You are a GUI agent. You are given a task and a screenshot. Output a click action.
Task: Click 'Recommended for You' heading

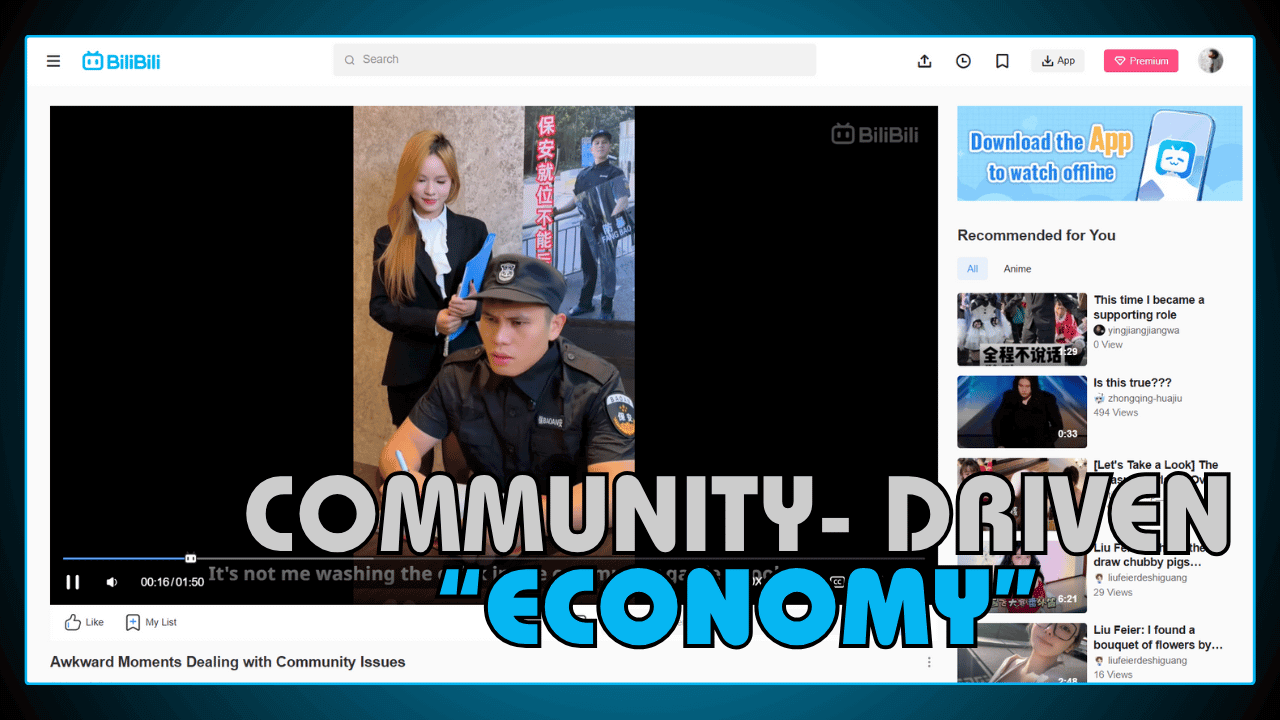[x=1036, y=235]
